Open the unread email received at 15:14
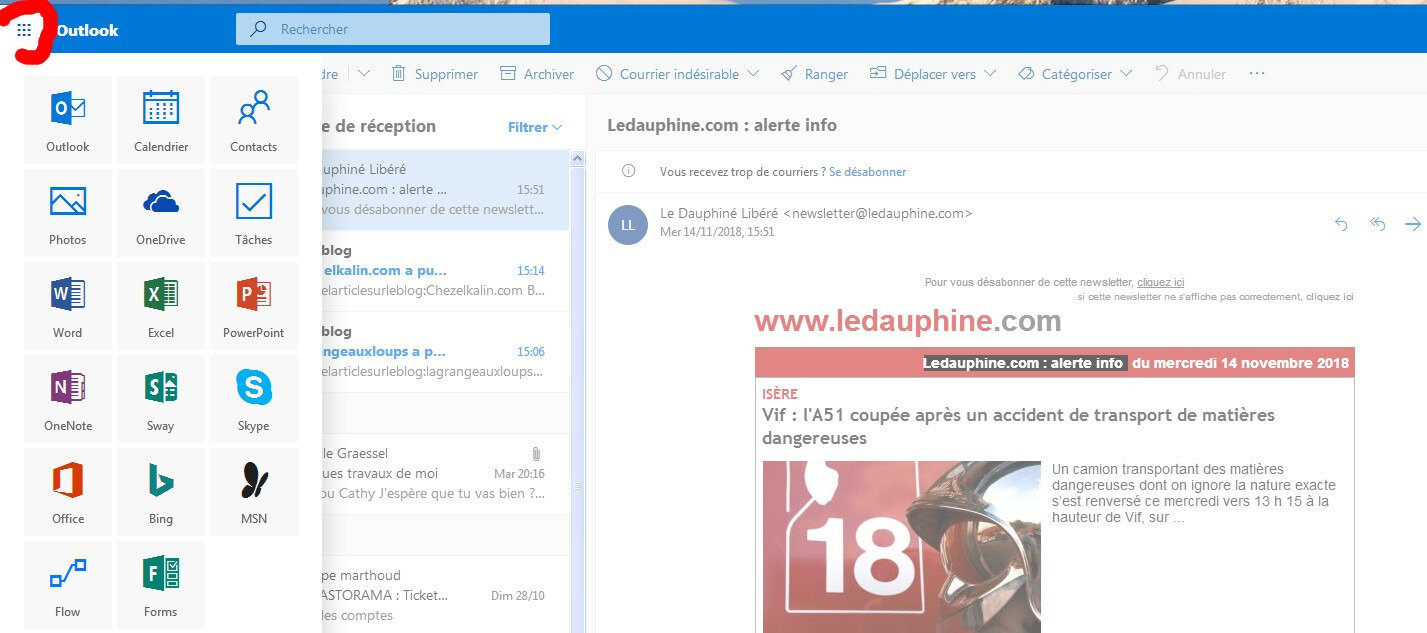Screen dimensions: 1427x633 pyautogui.click(x=446, y=271)
